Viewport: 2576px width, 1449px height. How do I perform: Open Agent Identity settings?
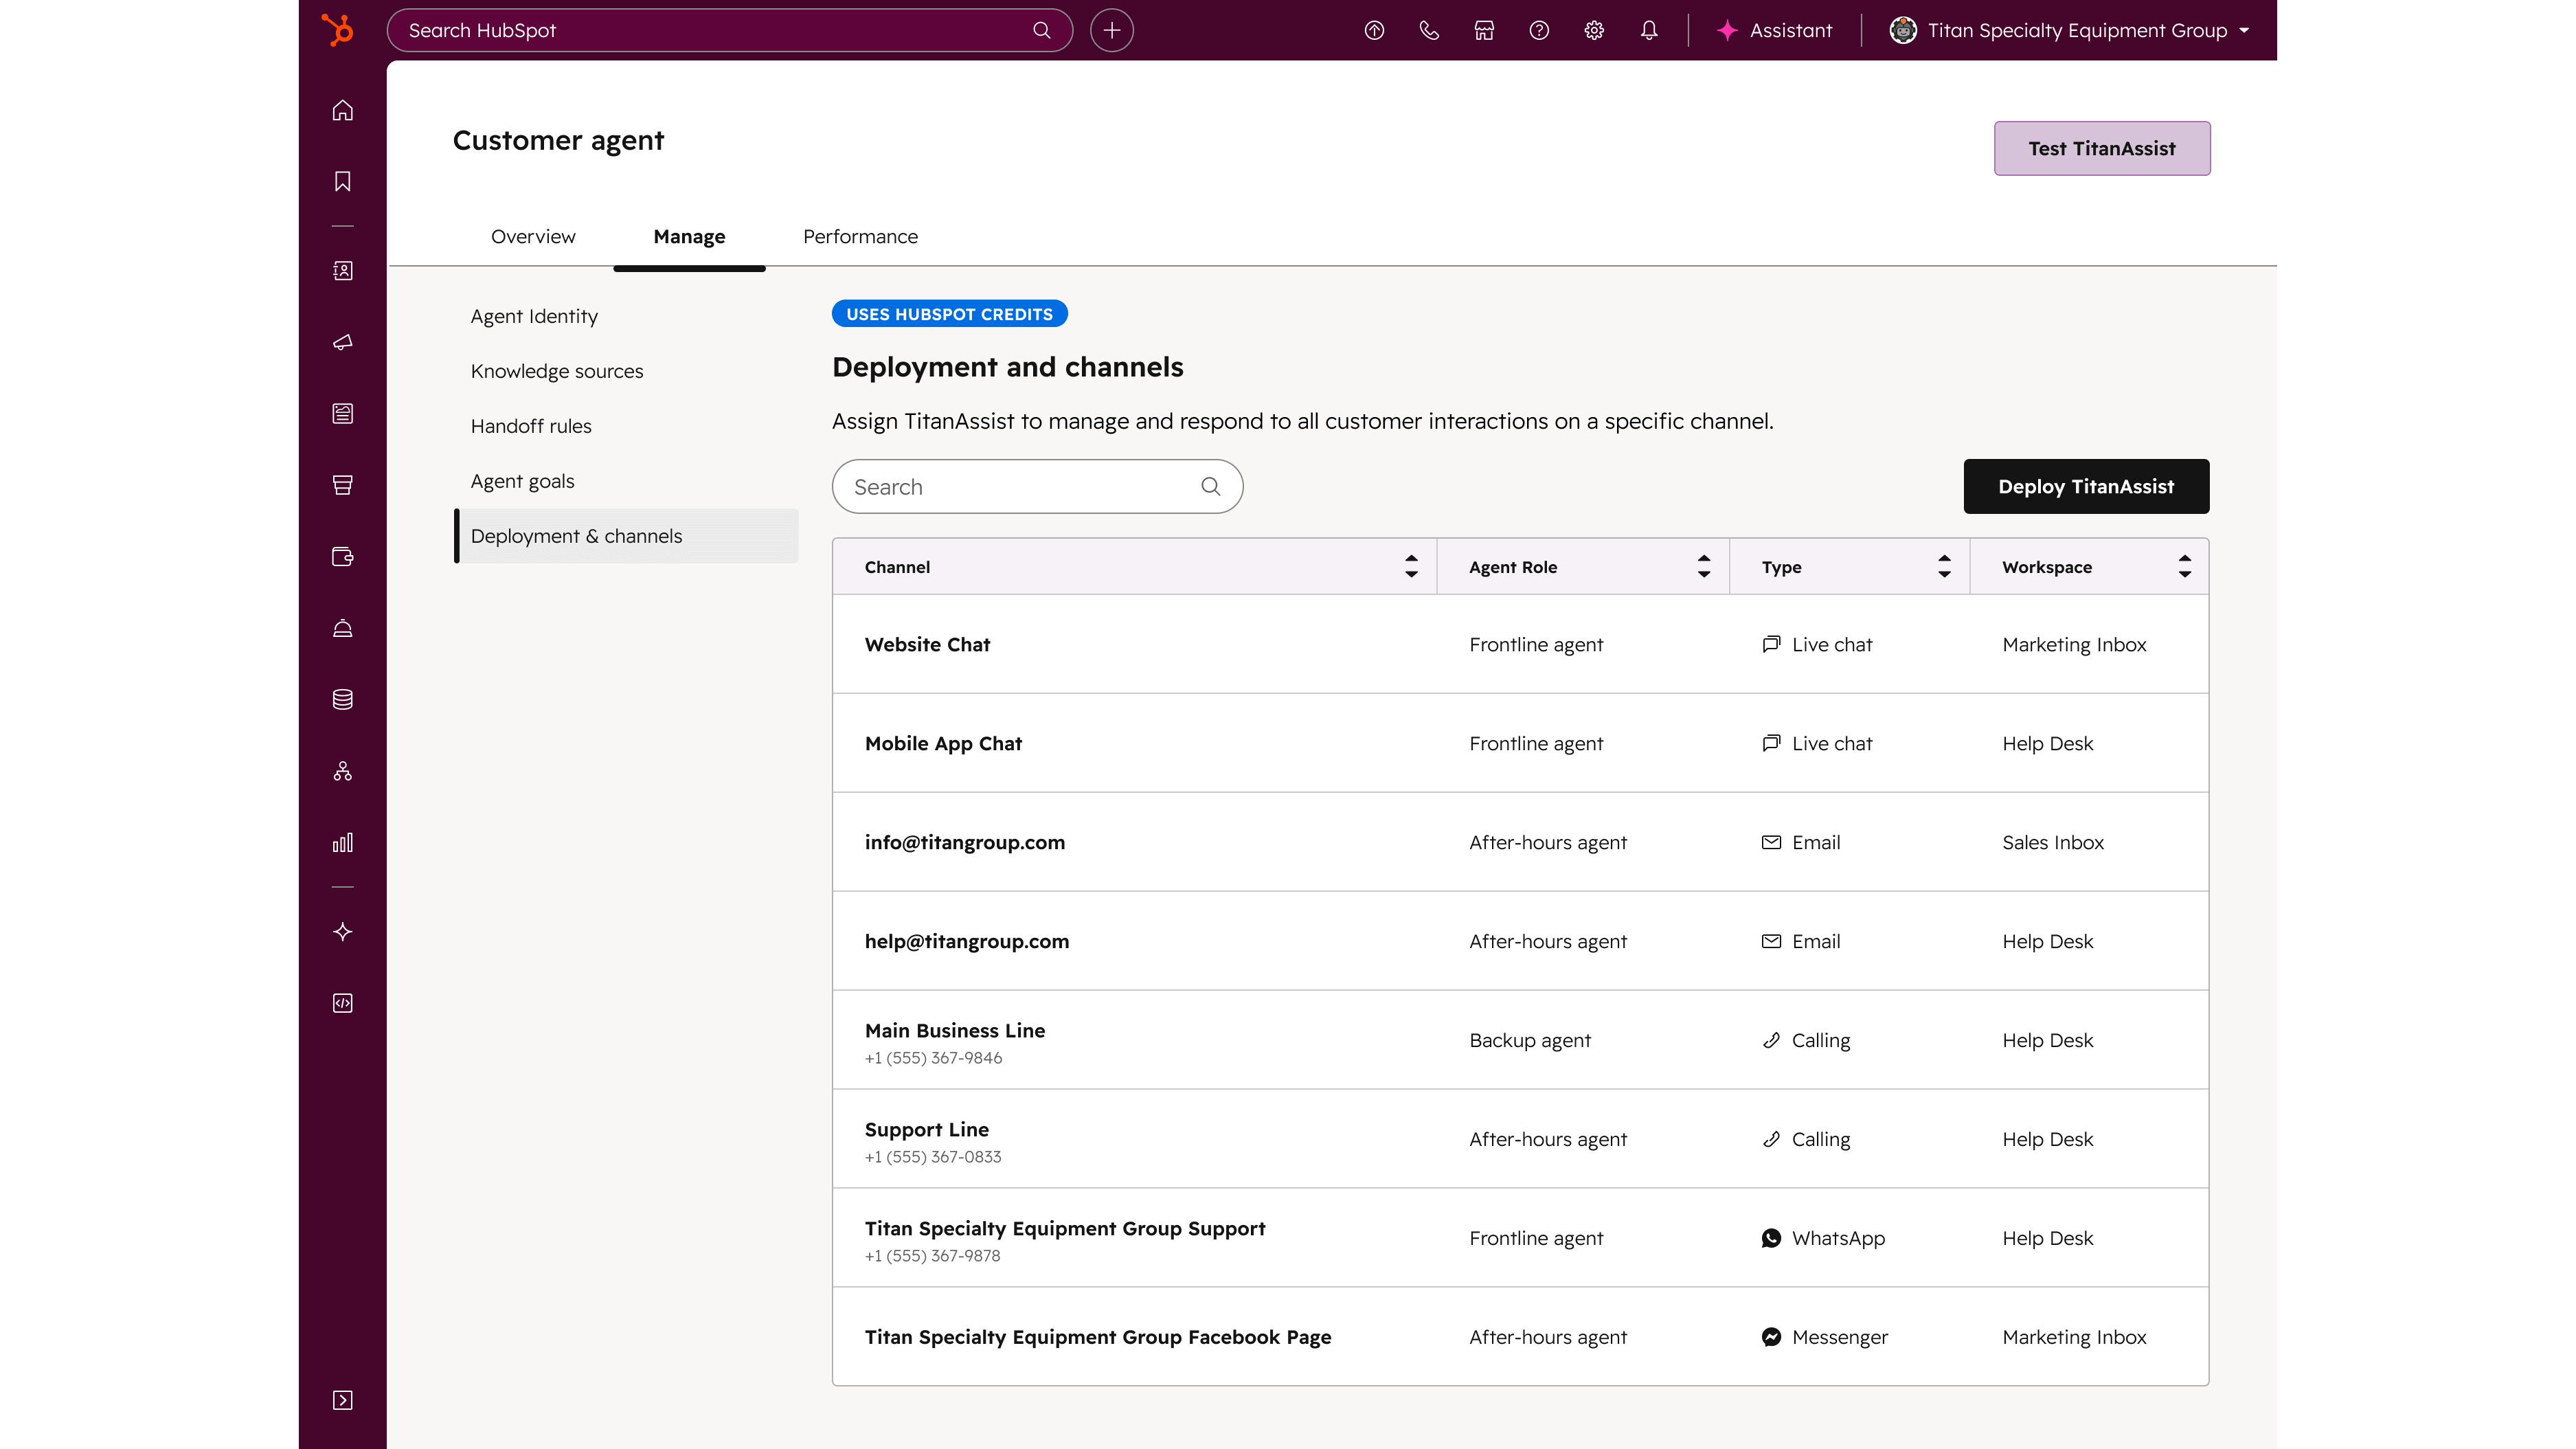pos(534,316)
